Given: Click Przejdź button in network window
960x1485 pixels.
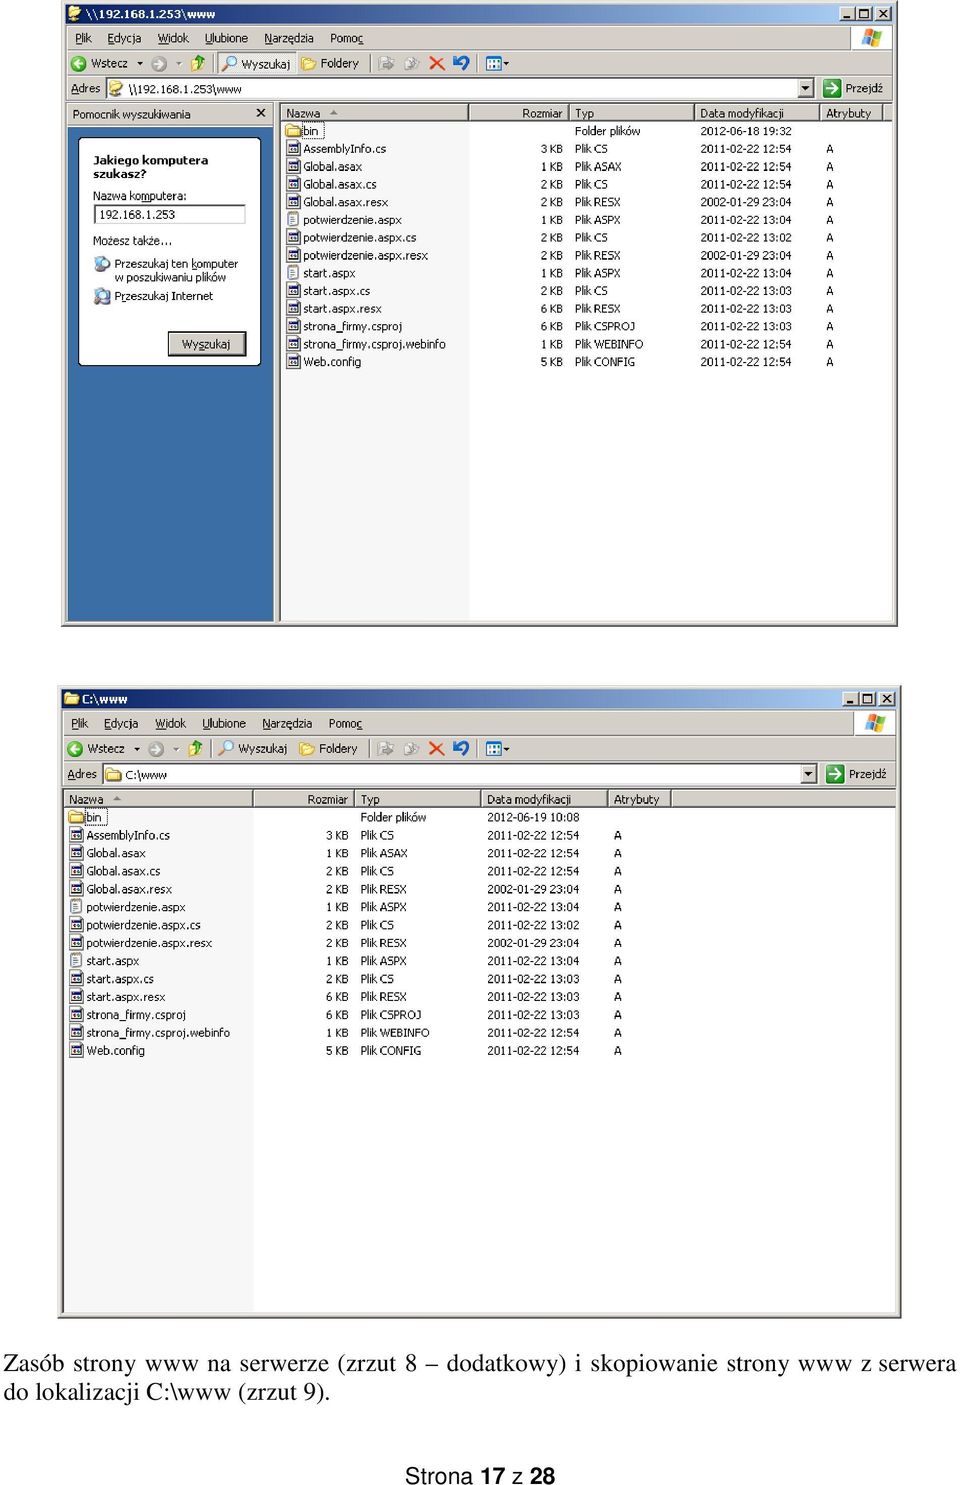Looking at the screenshot, I should click(x=854, y=88).
